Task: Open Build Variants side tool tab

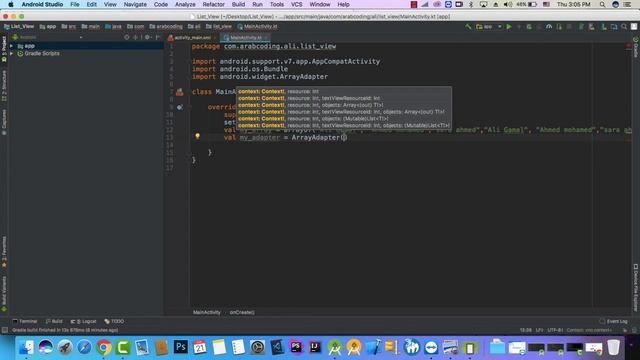Action: pos(4,294)
